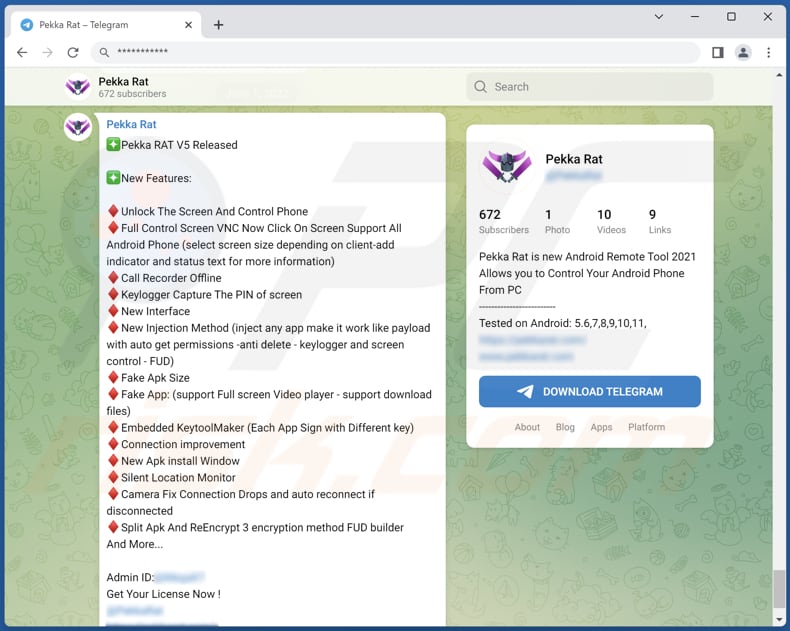The image size is (790, 631).
Task: Click the text "Get Your License Now !"
Action: coord(163,594)
